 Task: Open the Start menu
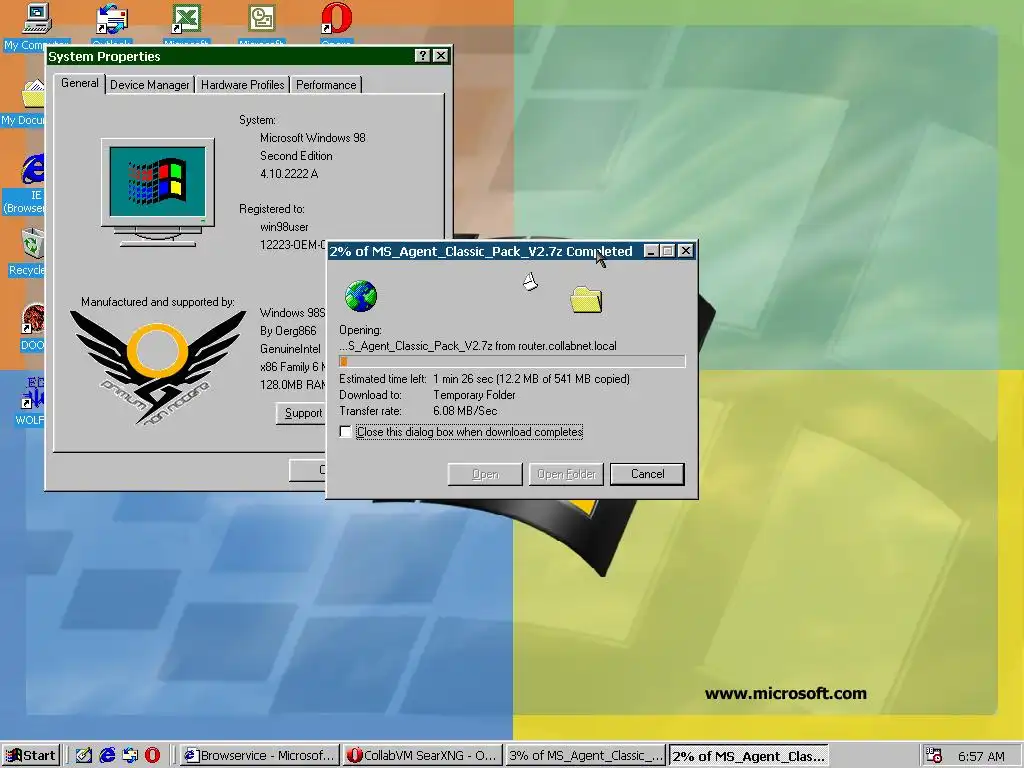[31, 756]
